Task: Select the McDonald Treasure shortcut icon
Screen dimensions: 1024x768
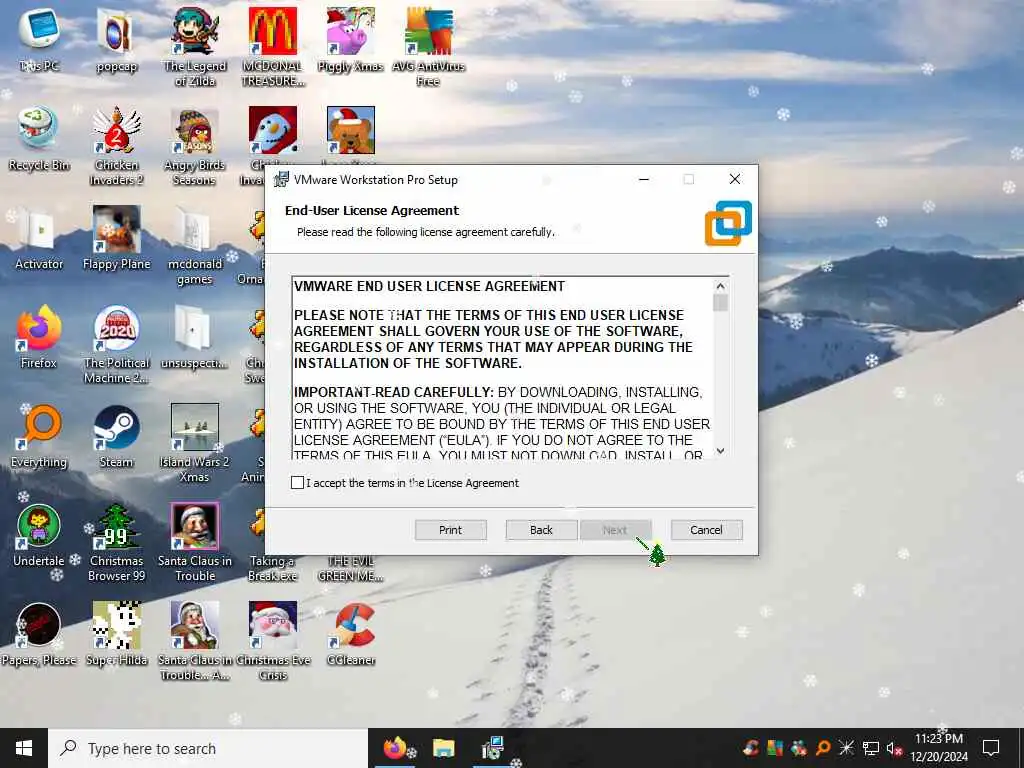Action: click(x=273, y=47)
